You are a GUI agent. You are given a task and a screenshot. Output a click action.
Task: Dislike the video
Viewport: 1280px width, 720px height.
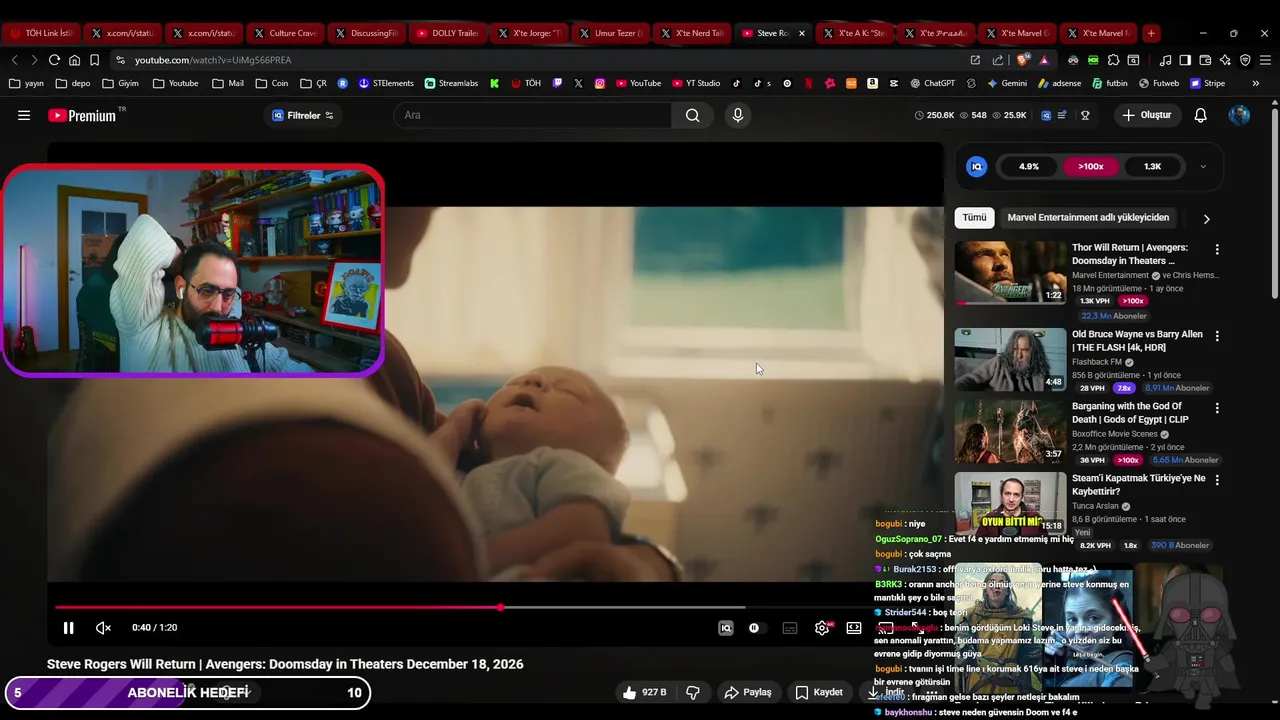point(692,692)
